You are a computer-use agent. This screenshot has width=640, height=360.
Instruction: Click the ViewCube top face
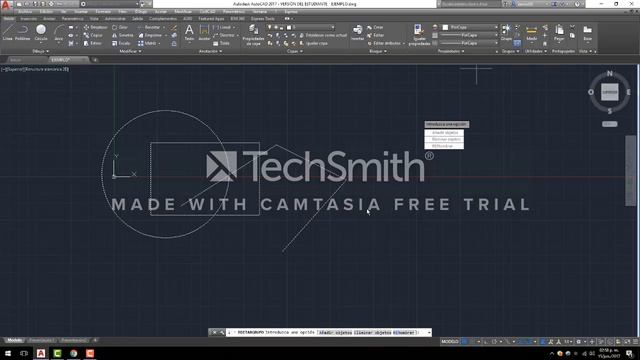coord(610,92)
